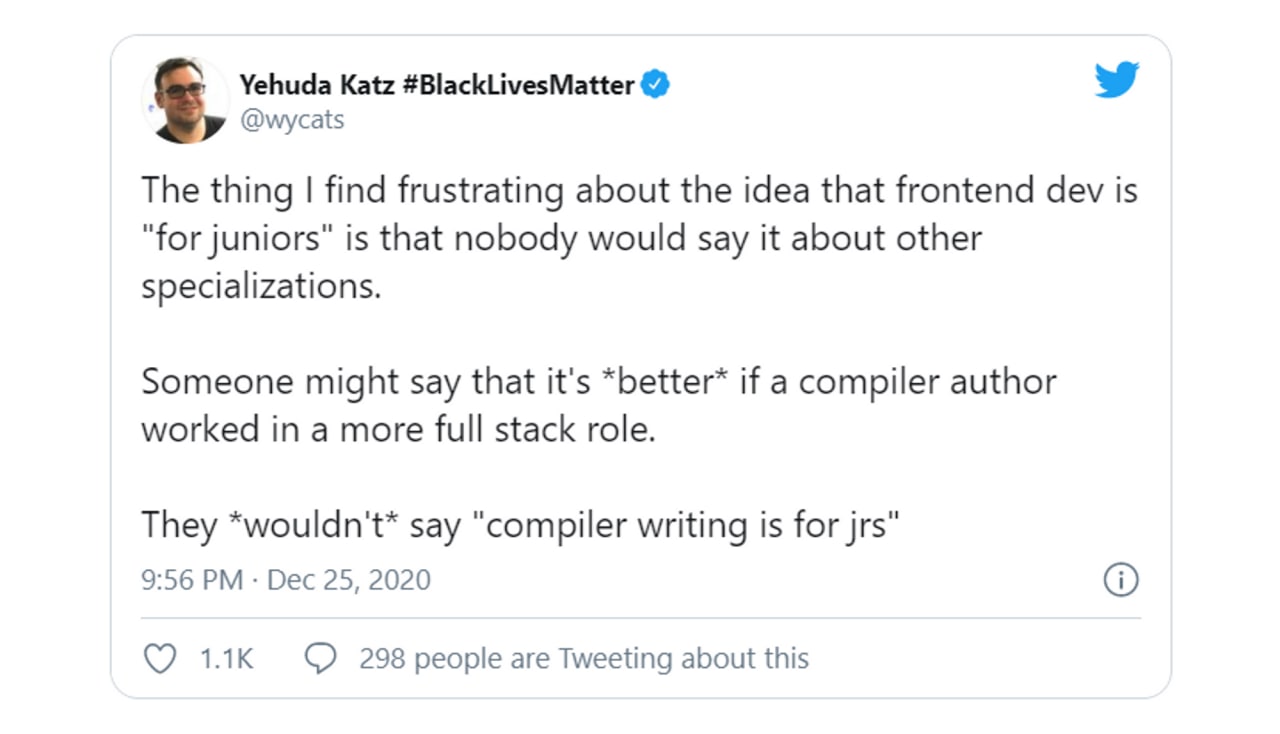Click the paragraph starting 'The thing I find'
The image size is (1280, 734).
coord(639,238)
